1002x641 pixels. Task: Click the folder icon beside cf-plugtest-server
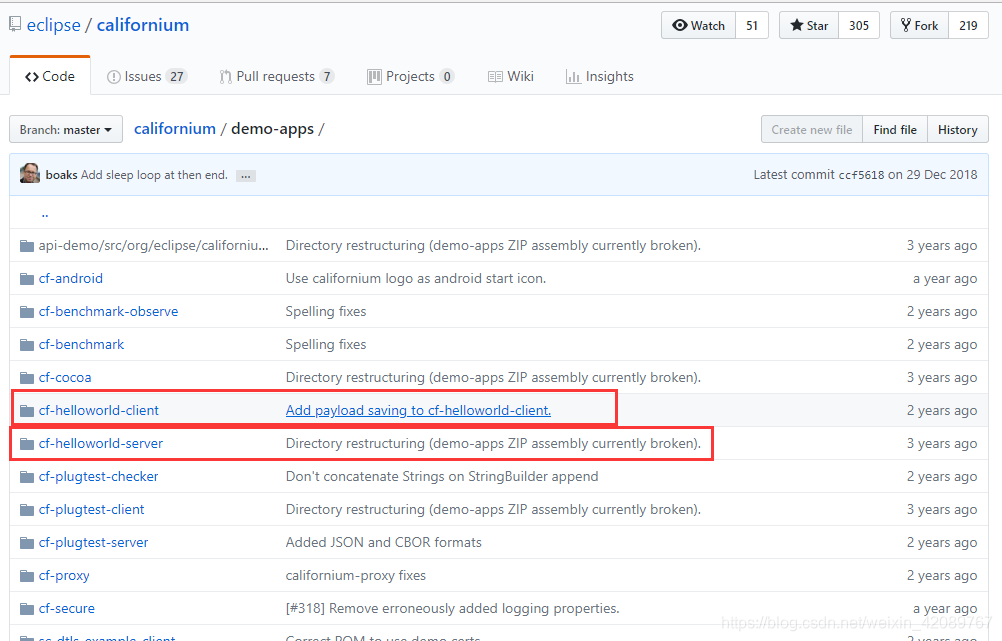(x=27, y=543)
